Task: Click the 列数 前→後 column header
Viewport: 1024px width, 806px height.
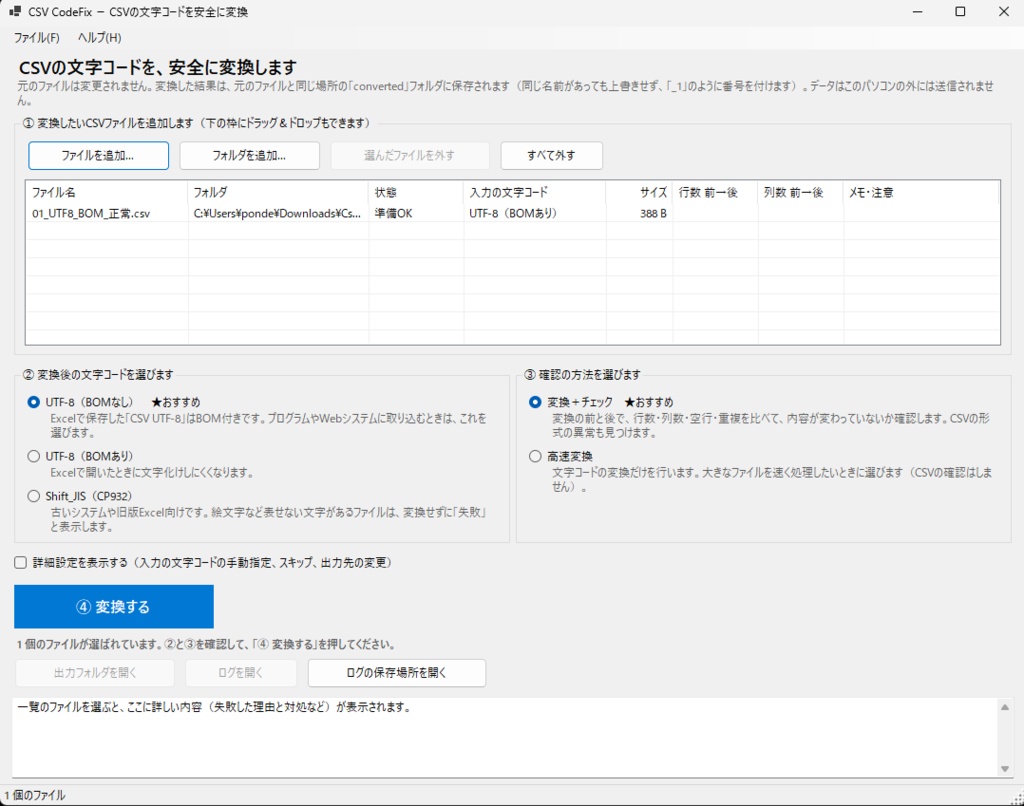Action: pyautogui.click(x=801, y=193)
